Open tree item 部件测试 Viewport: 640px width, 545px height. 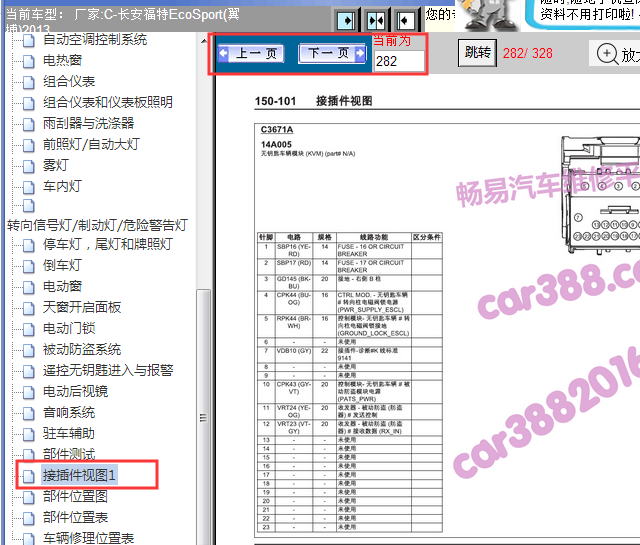click(69, 455)
